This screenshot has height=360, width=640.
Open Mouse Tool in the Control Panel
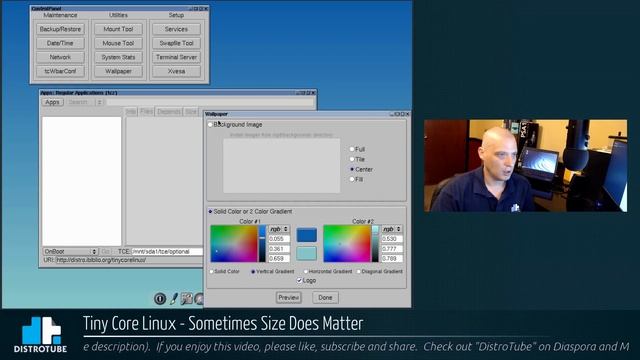(118, 43)
